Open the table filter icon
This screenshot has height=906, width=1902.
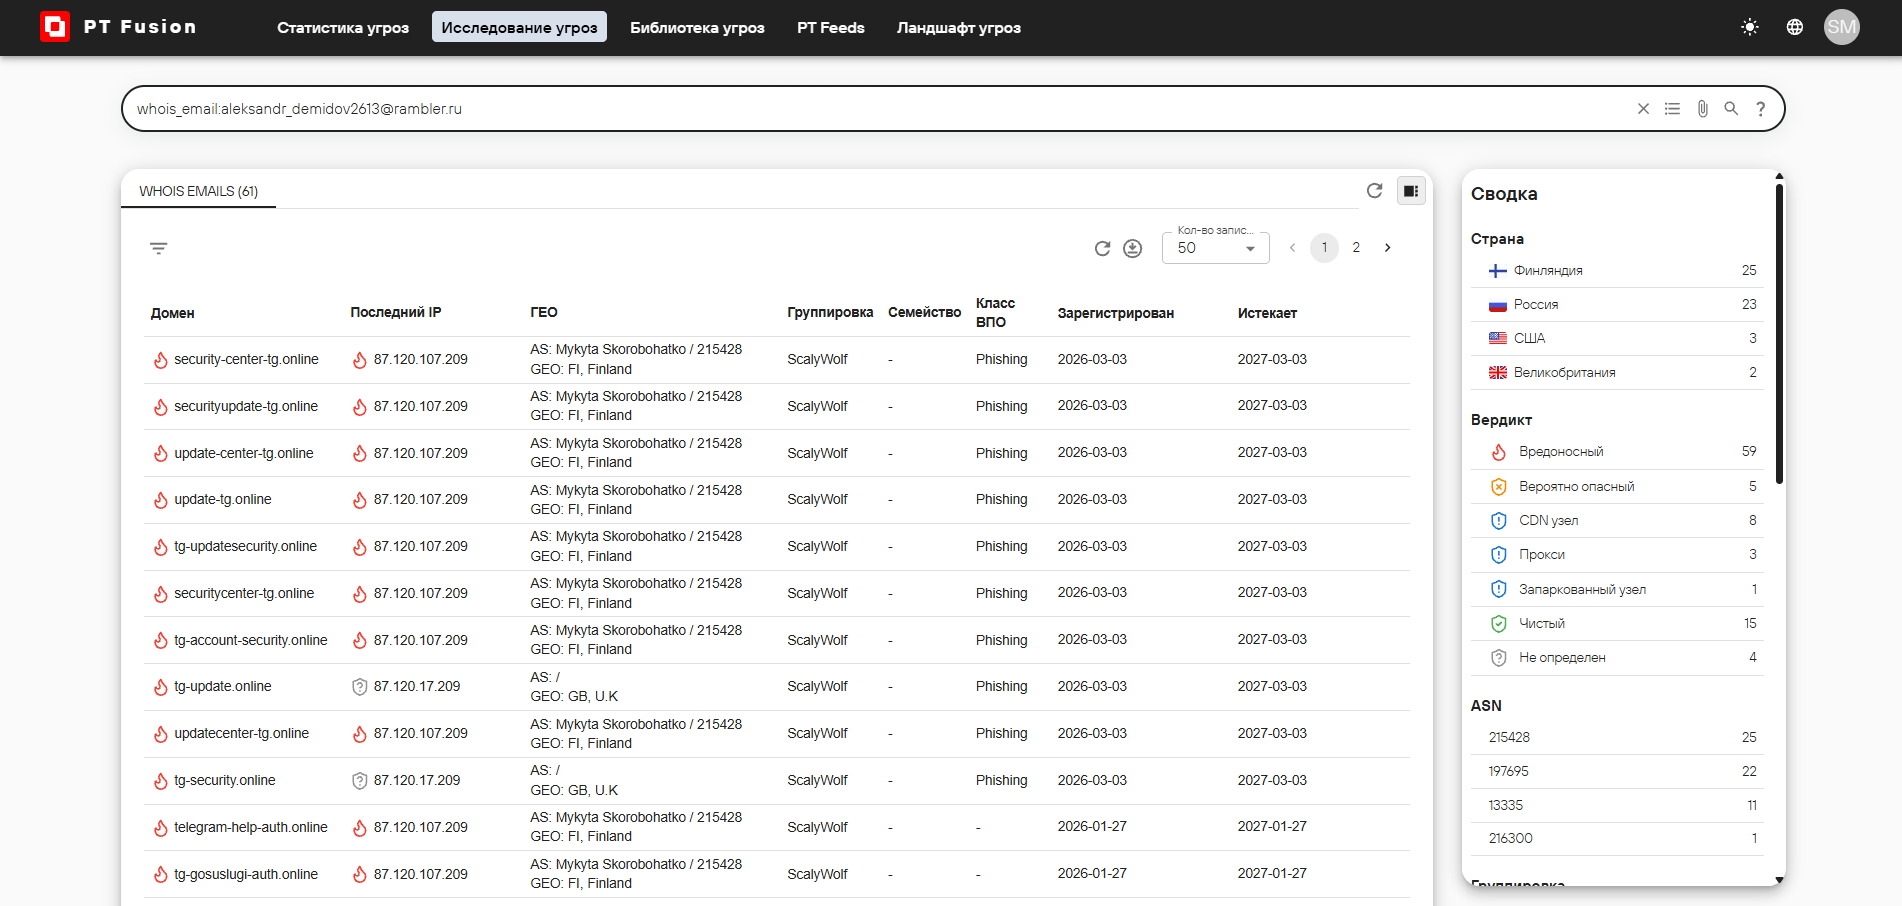pyautogui.click(x=158, y=248)
